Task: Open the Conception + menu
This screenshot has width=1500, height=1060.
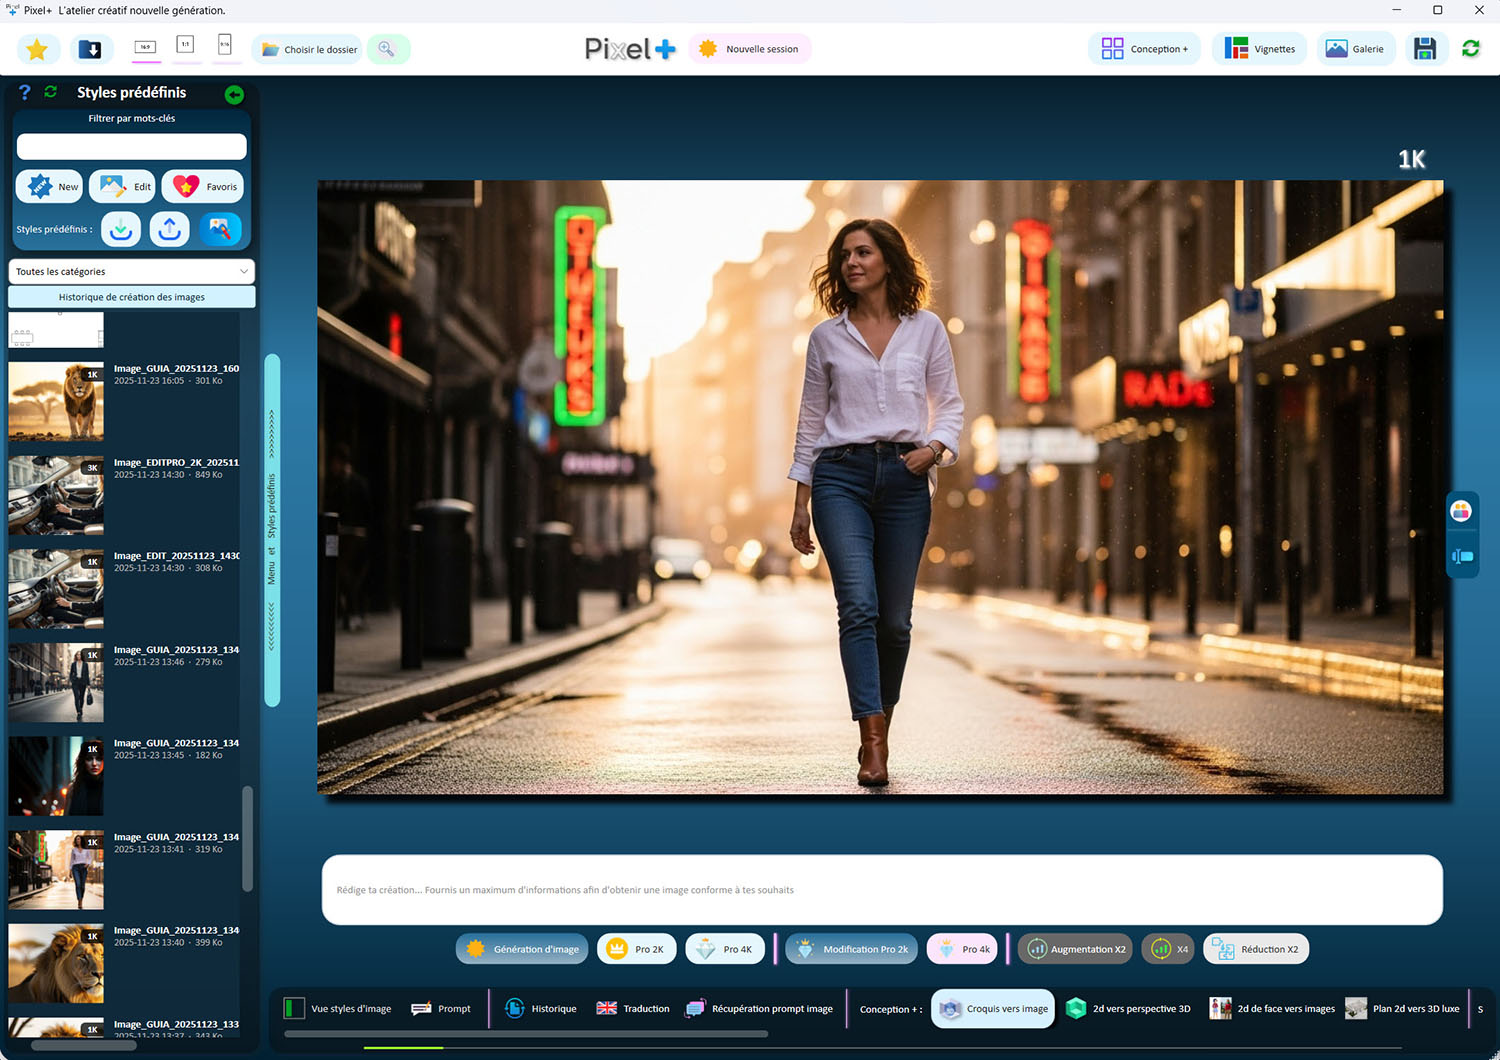Action: [1145, 49]
